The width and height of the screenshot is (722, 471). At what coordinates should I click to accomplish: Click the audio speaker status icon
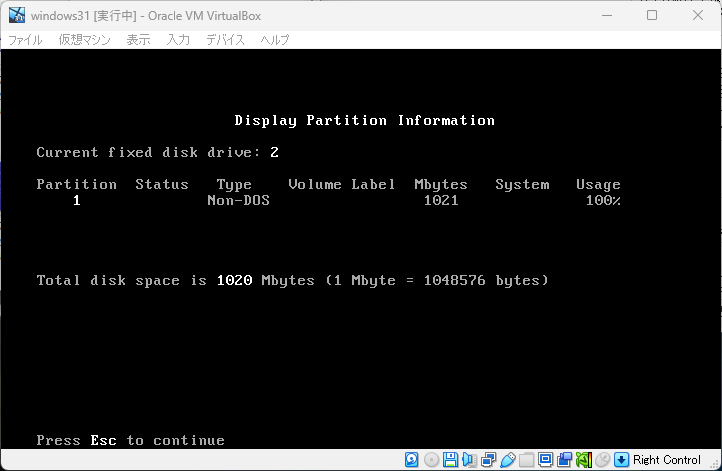469,459
